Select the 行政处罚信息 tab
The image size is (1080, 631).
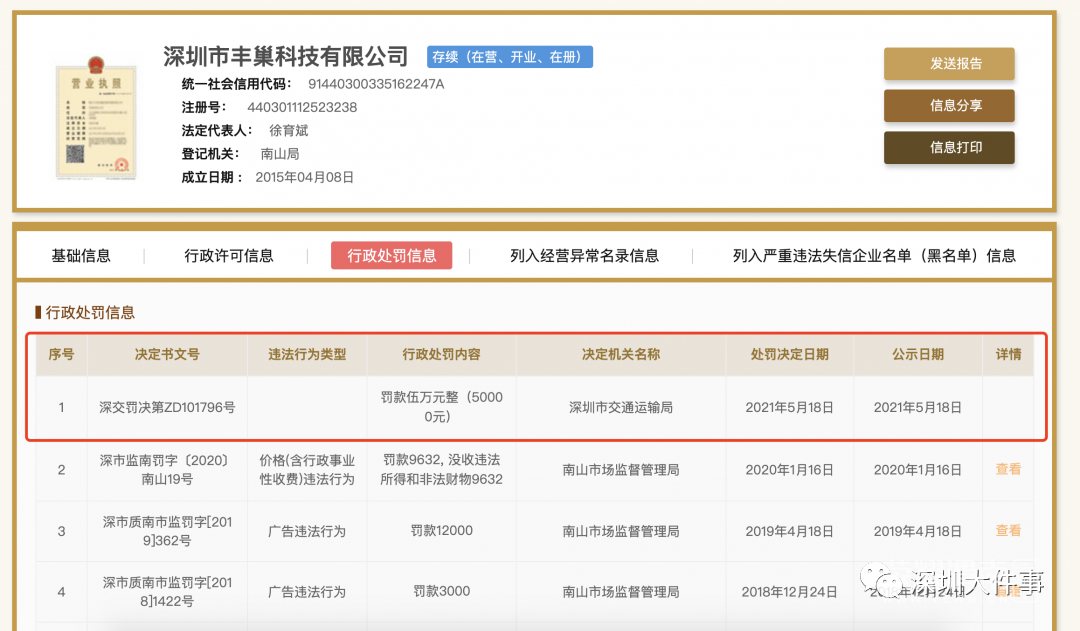coord(391,256)
